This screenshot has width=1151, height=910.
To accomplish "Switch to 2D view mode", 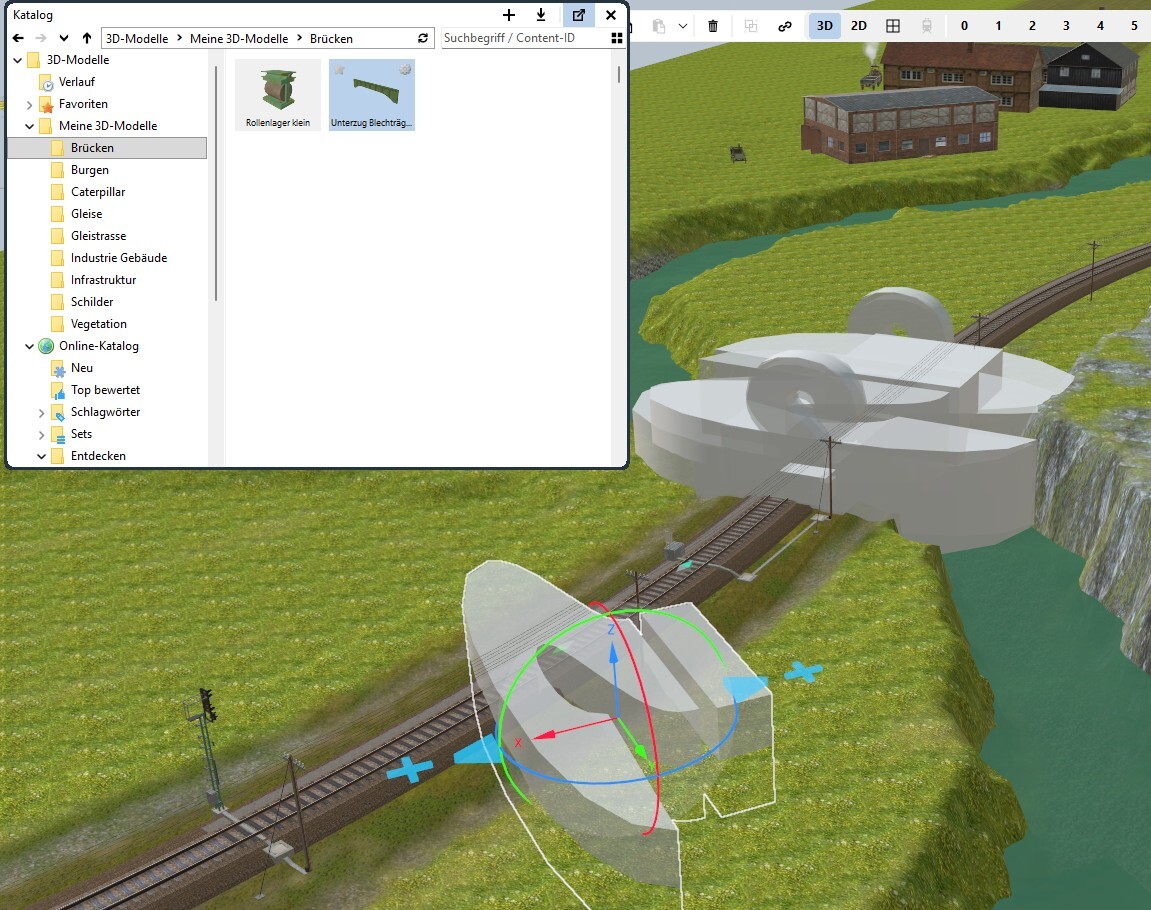I will tap(859, 26).
